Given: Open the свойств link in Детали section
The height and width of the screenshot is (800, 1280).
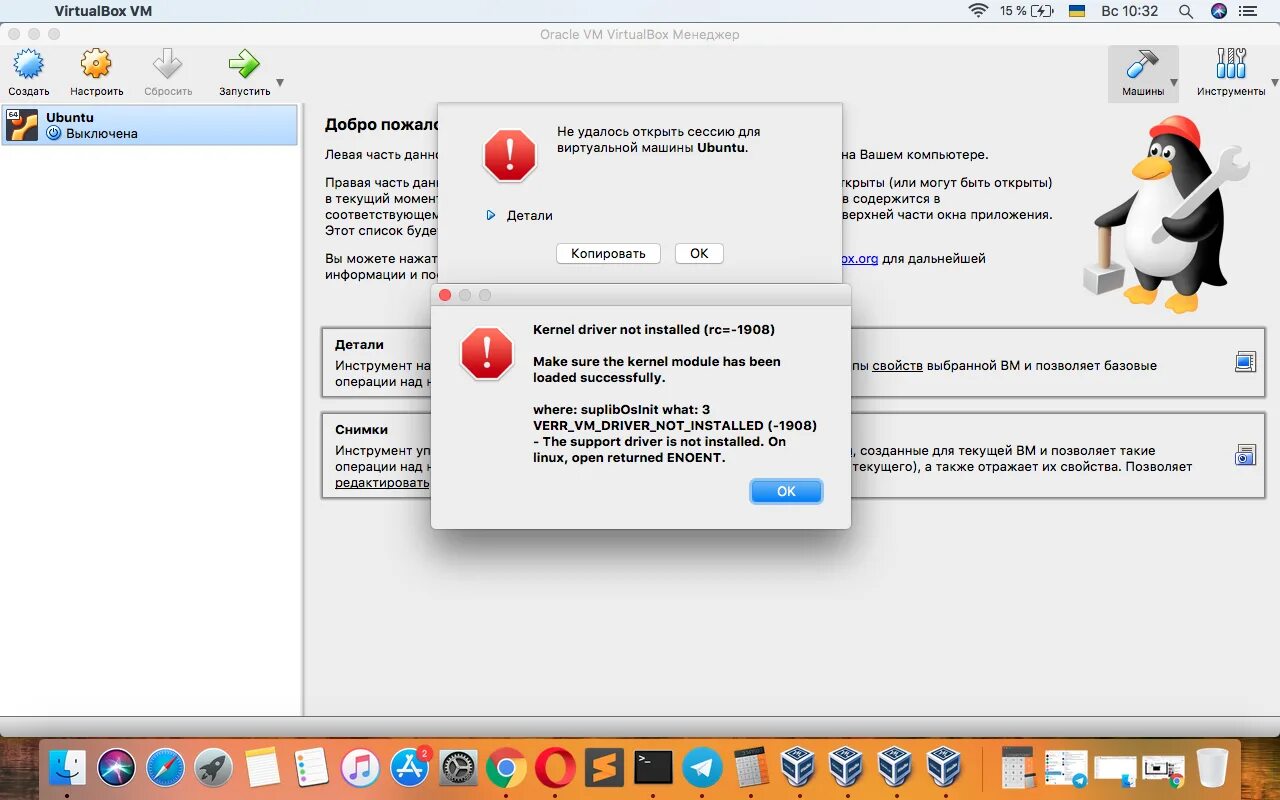Looking at the screenshot, I should (x=897, y=365).
